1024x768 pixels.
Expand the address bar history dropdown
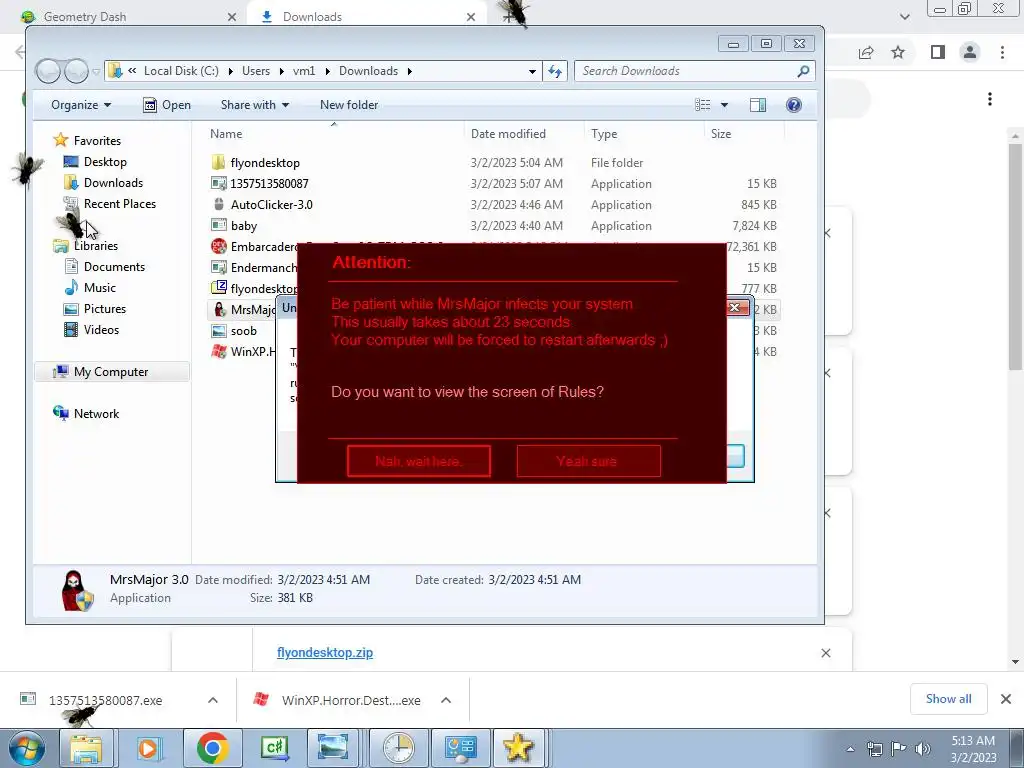pyautogui.click(x=532, y=71)
